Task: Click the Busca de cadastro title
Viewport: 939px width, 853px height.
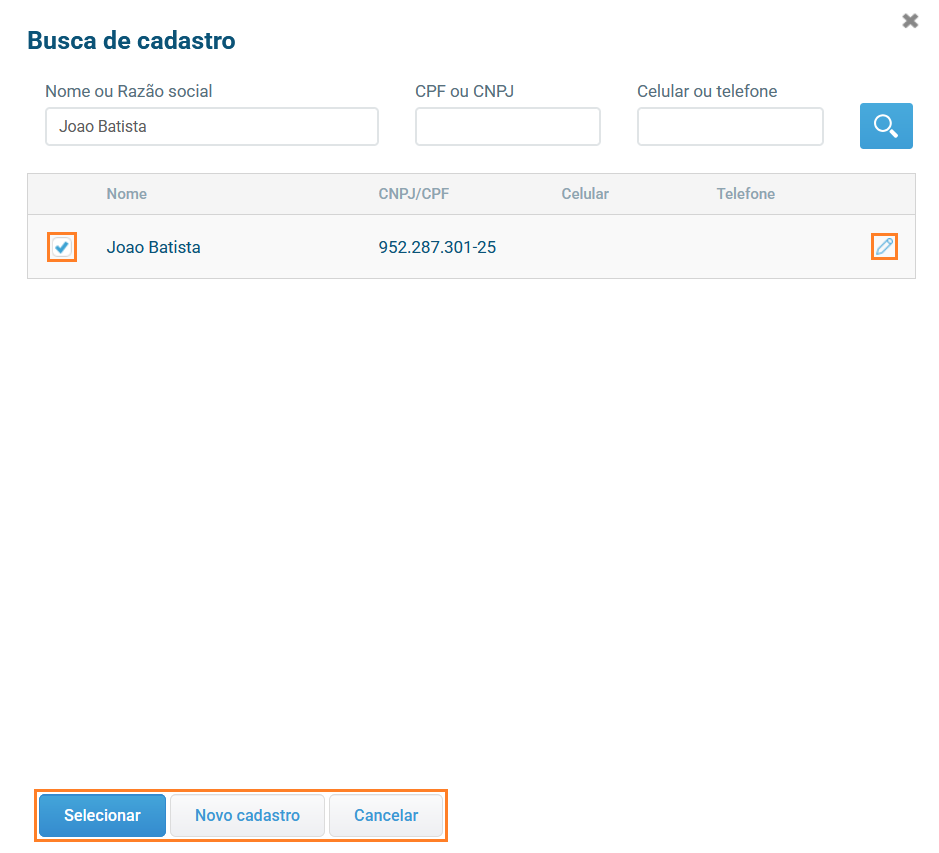Action: pos(131,41)
